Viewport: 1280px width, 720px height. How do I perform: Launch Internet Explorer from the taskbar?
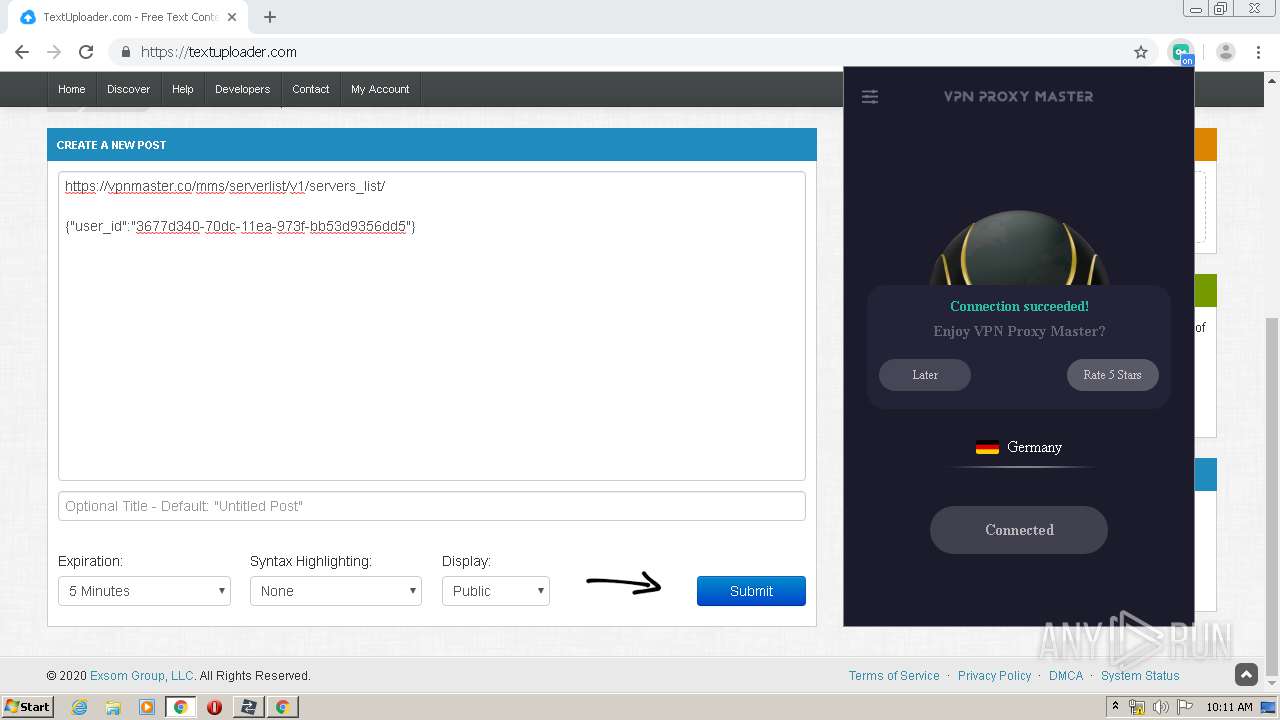click(x=79, y=707)
